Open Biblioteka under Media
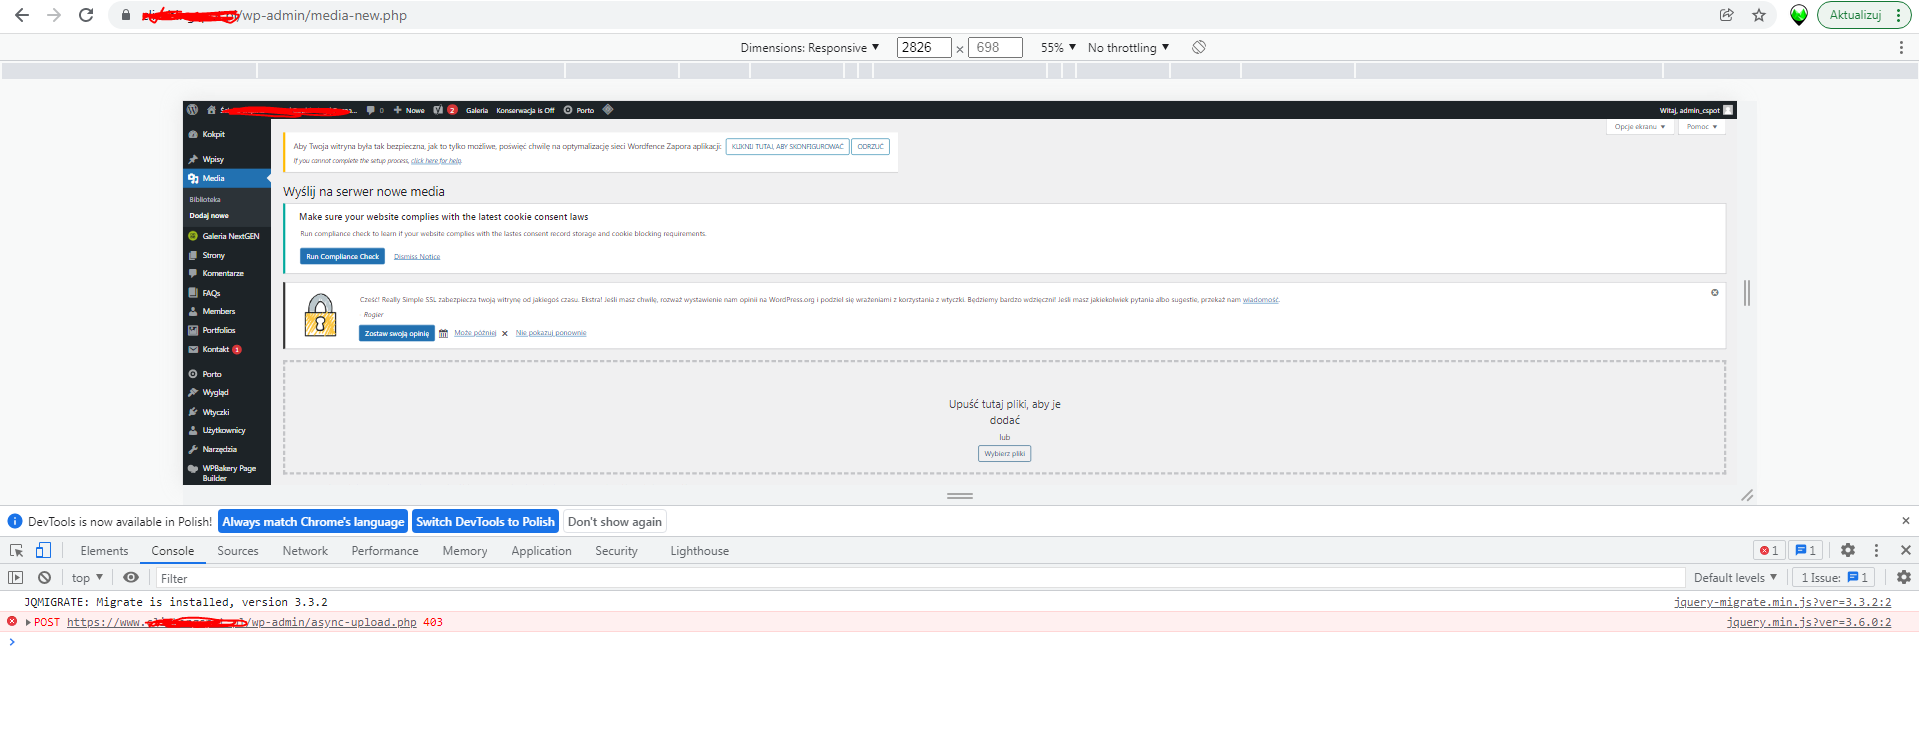 point(205,200)
